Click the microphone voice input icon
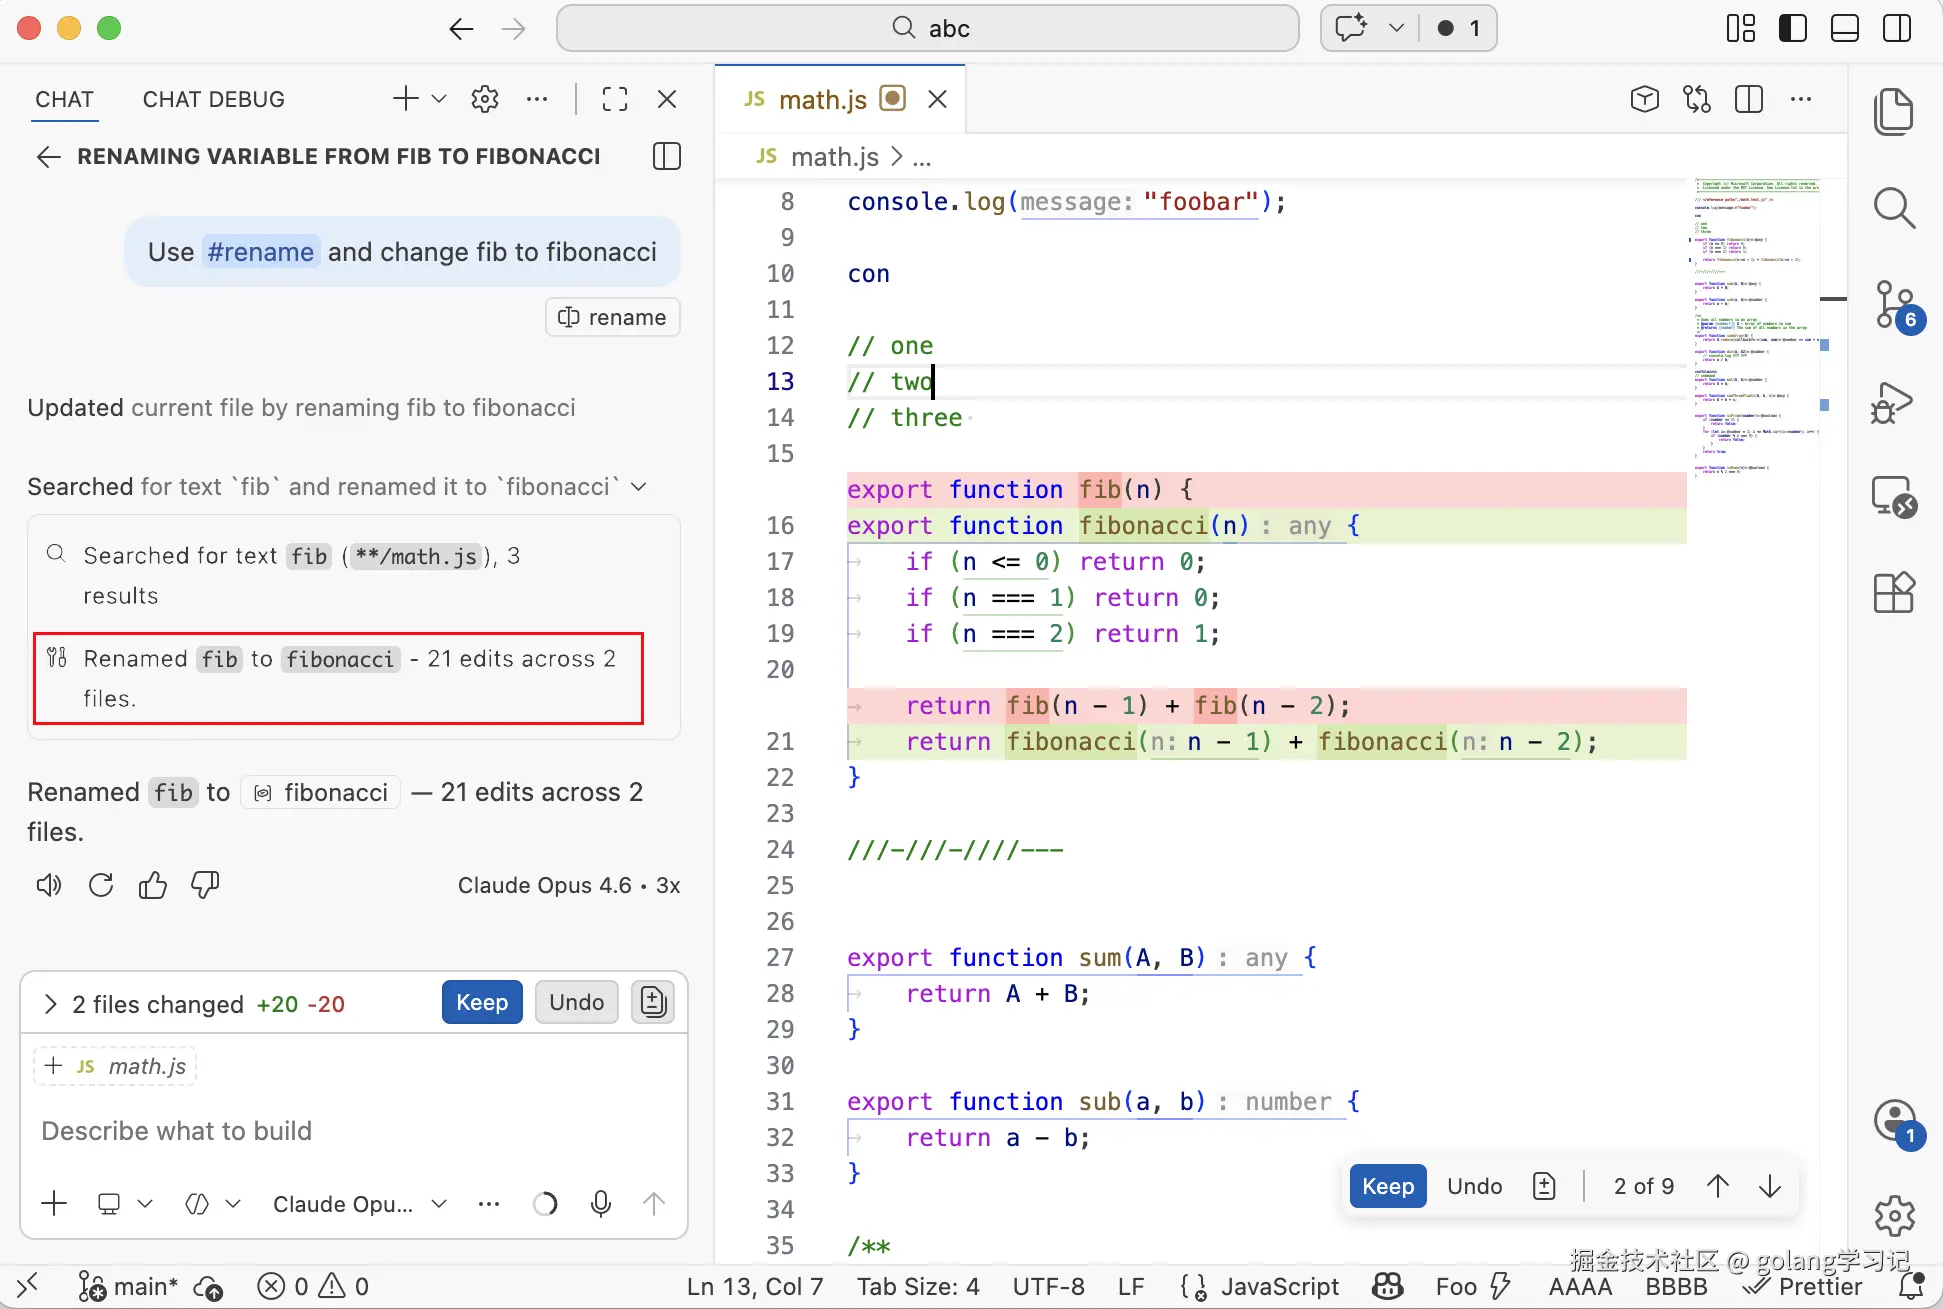Image resolution: width=1943 pixels, height=1309 pixels. point(601,1204)
